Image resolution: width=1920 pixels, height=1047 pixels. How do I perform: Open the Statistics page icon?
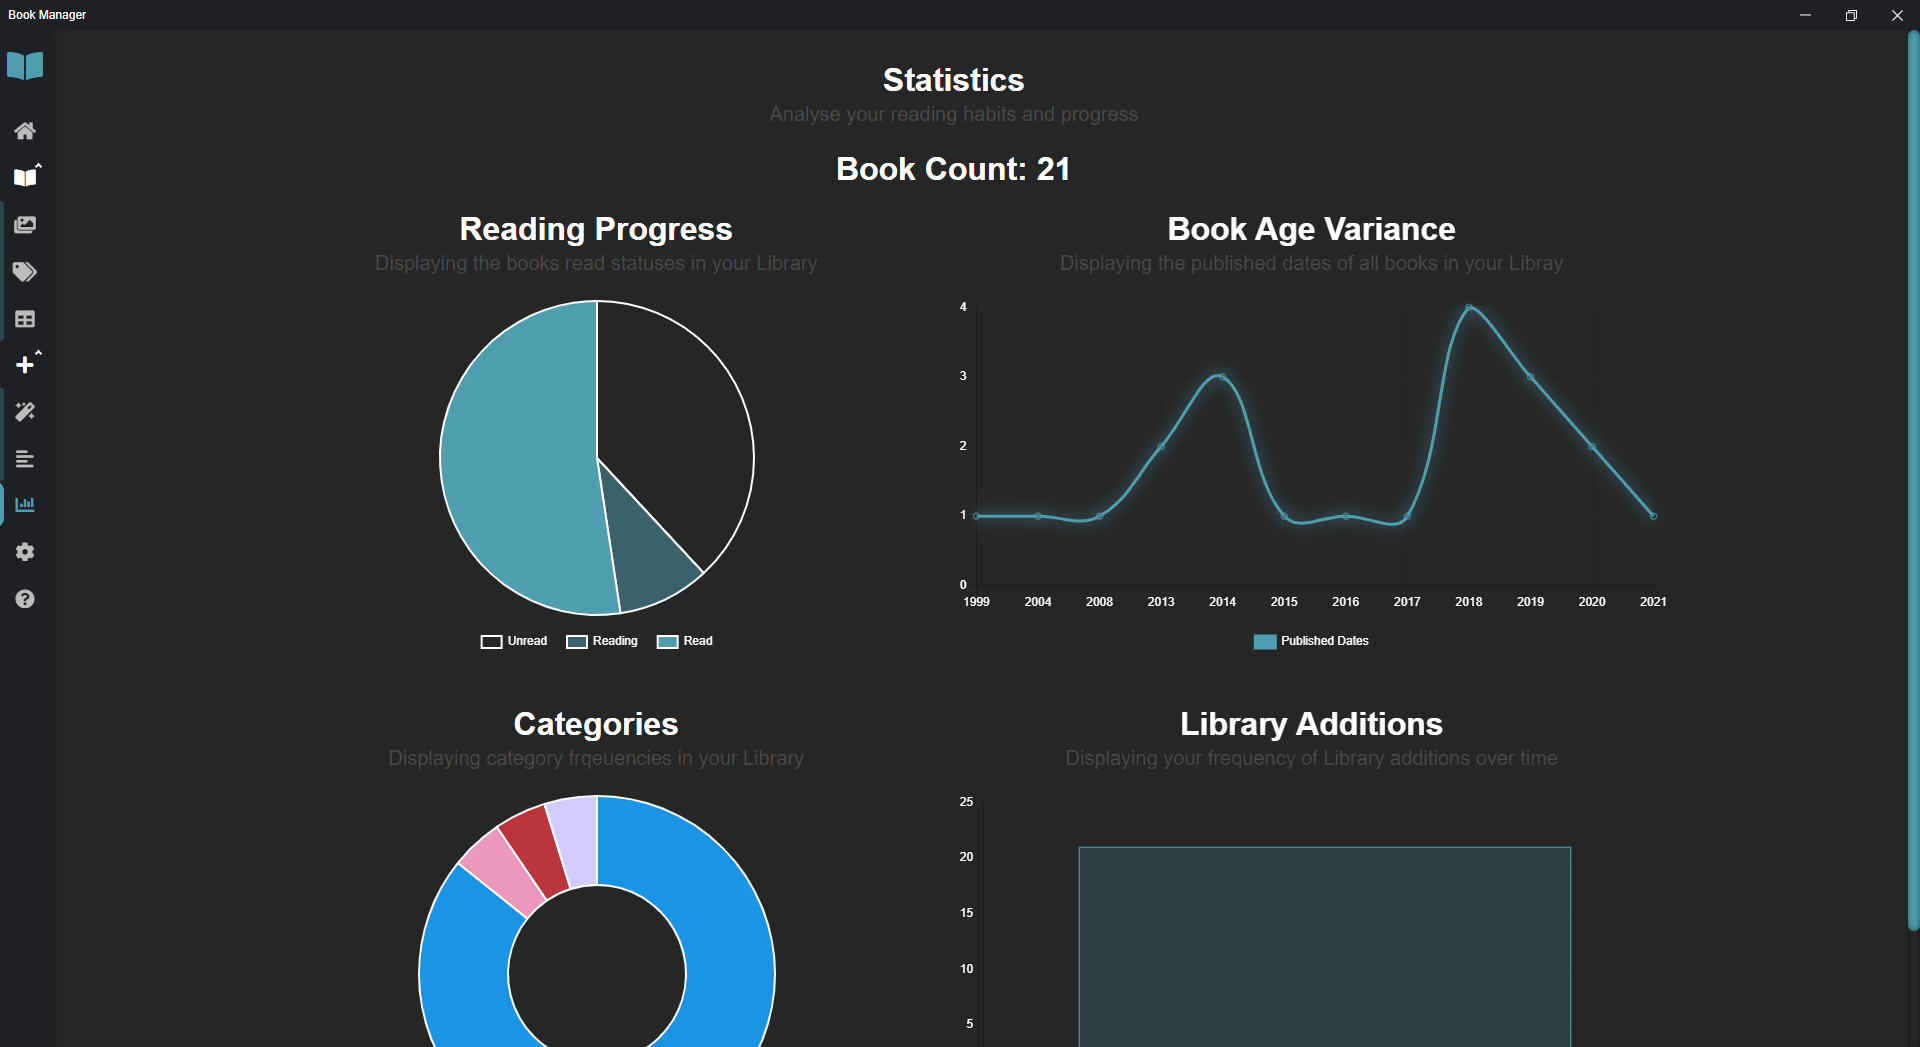click(25, 504)
